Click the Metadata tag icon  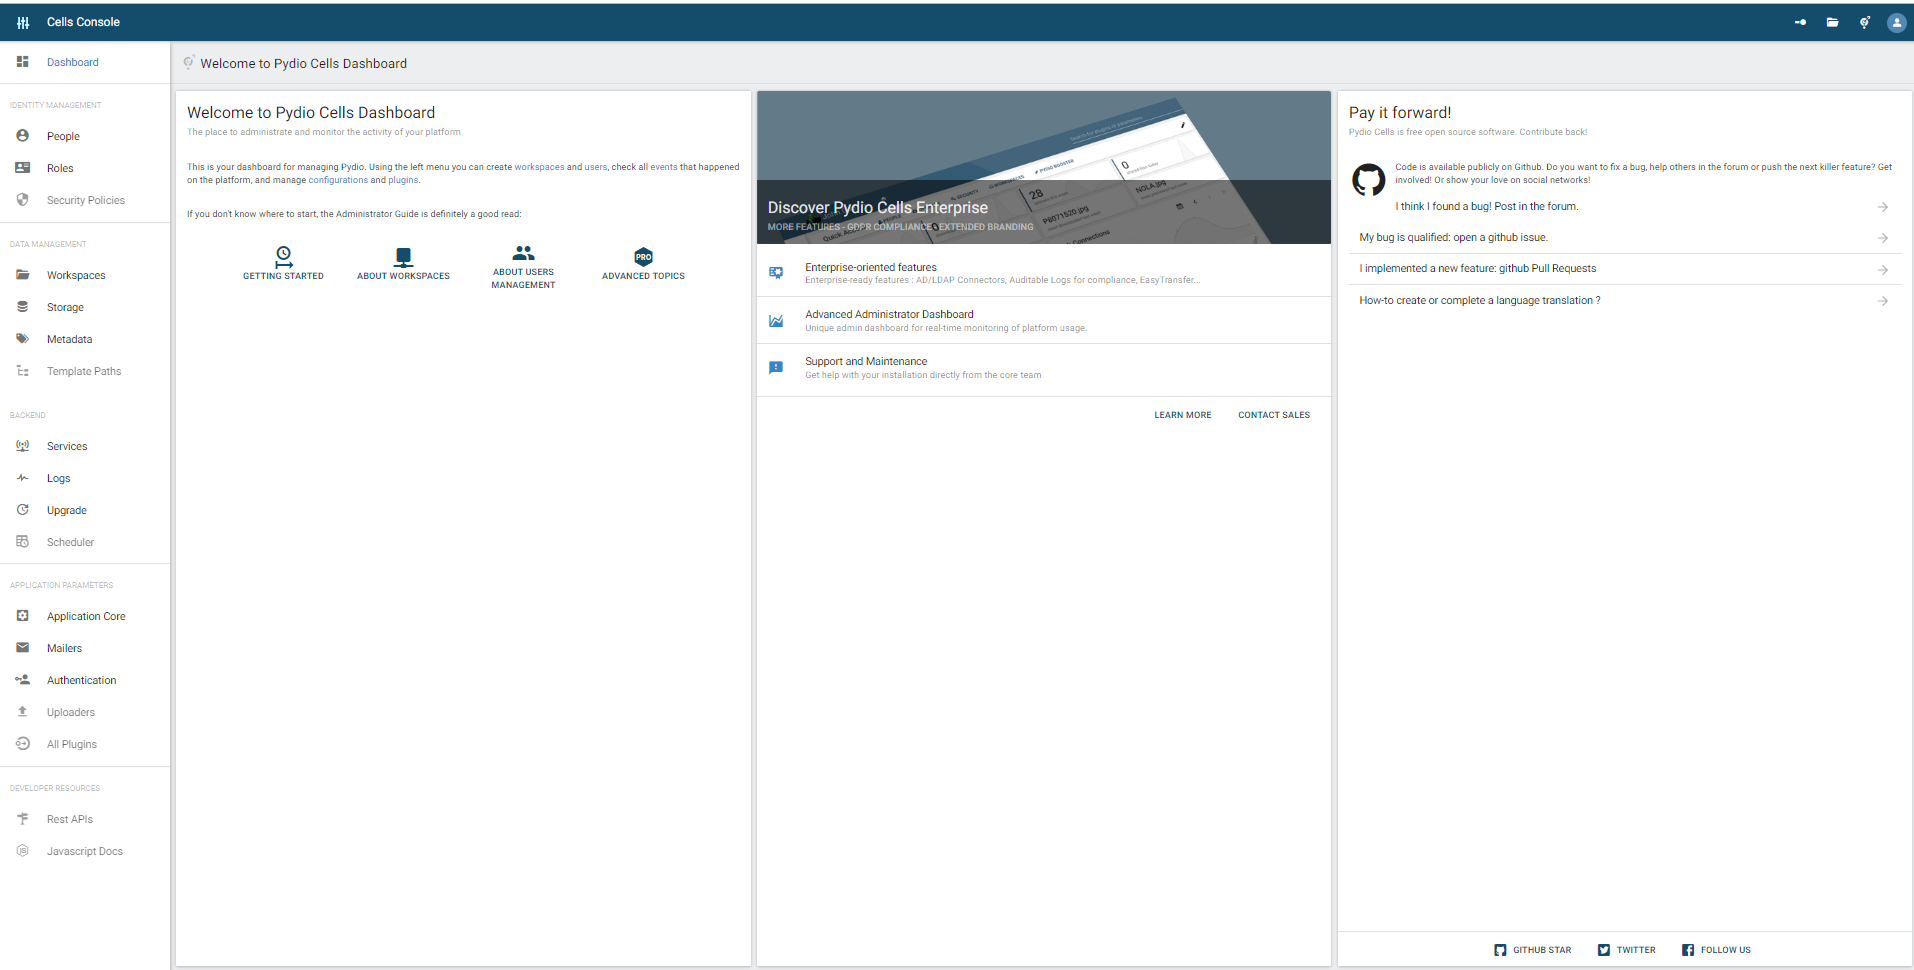22,339
